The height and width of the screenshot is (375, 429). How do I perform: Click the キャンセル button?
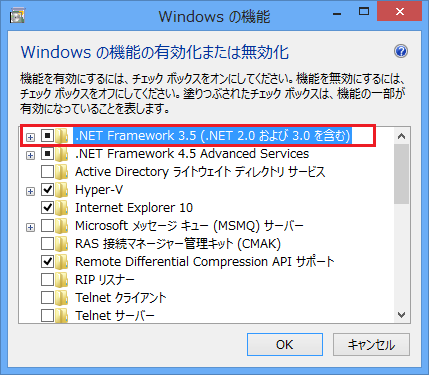[371, 344]
